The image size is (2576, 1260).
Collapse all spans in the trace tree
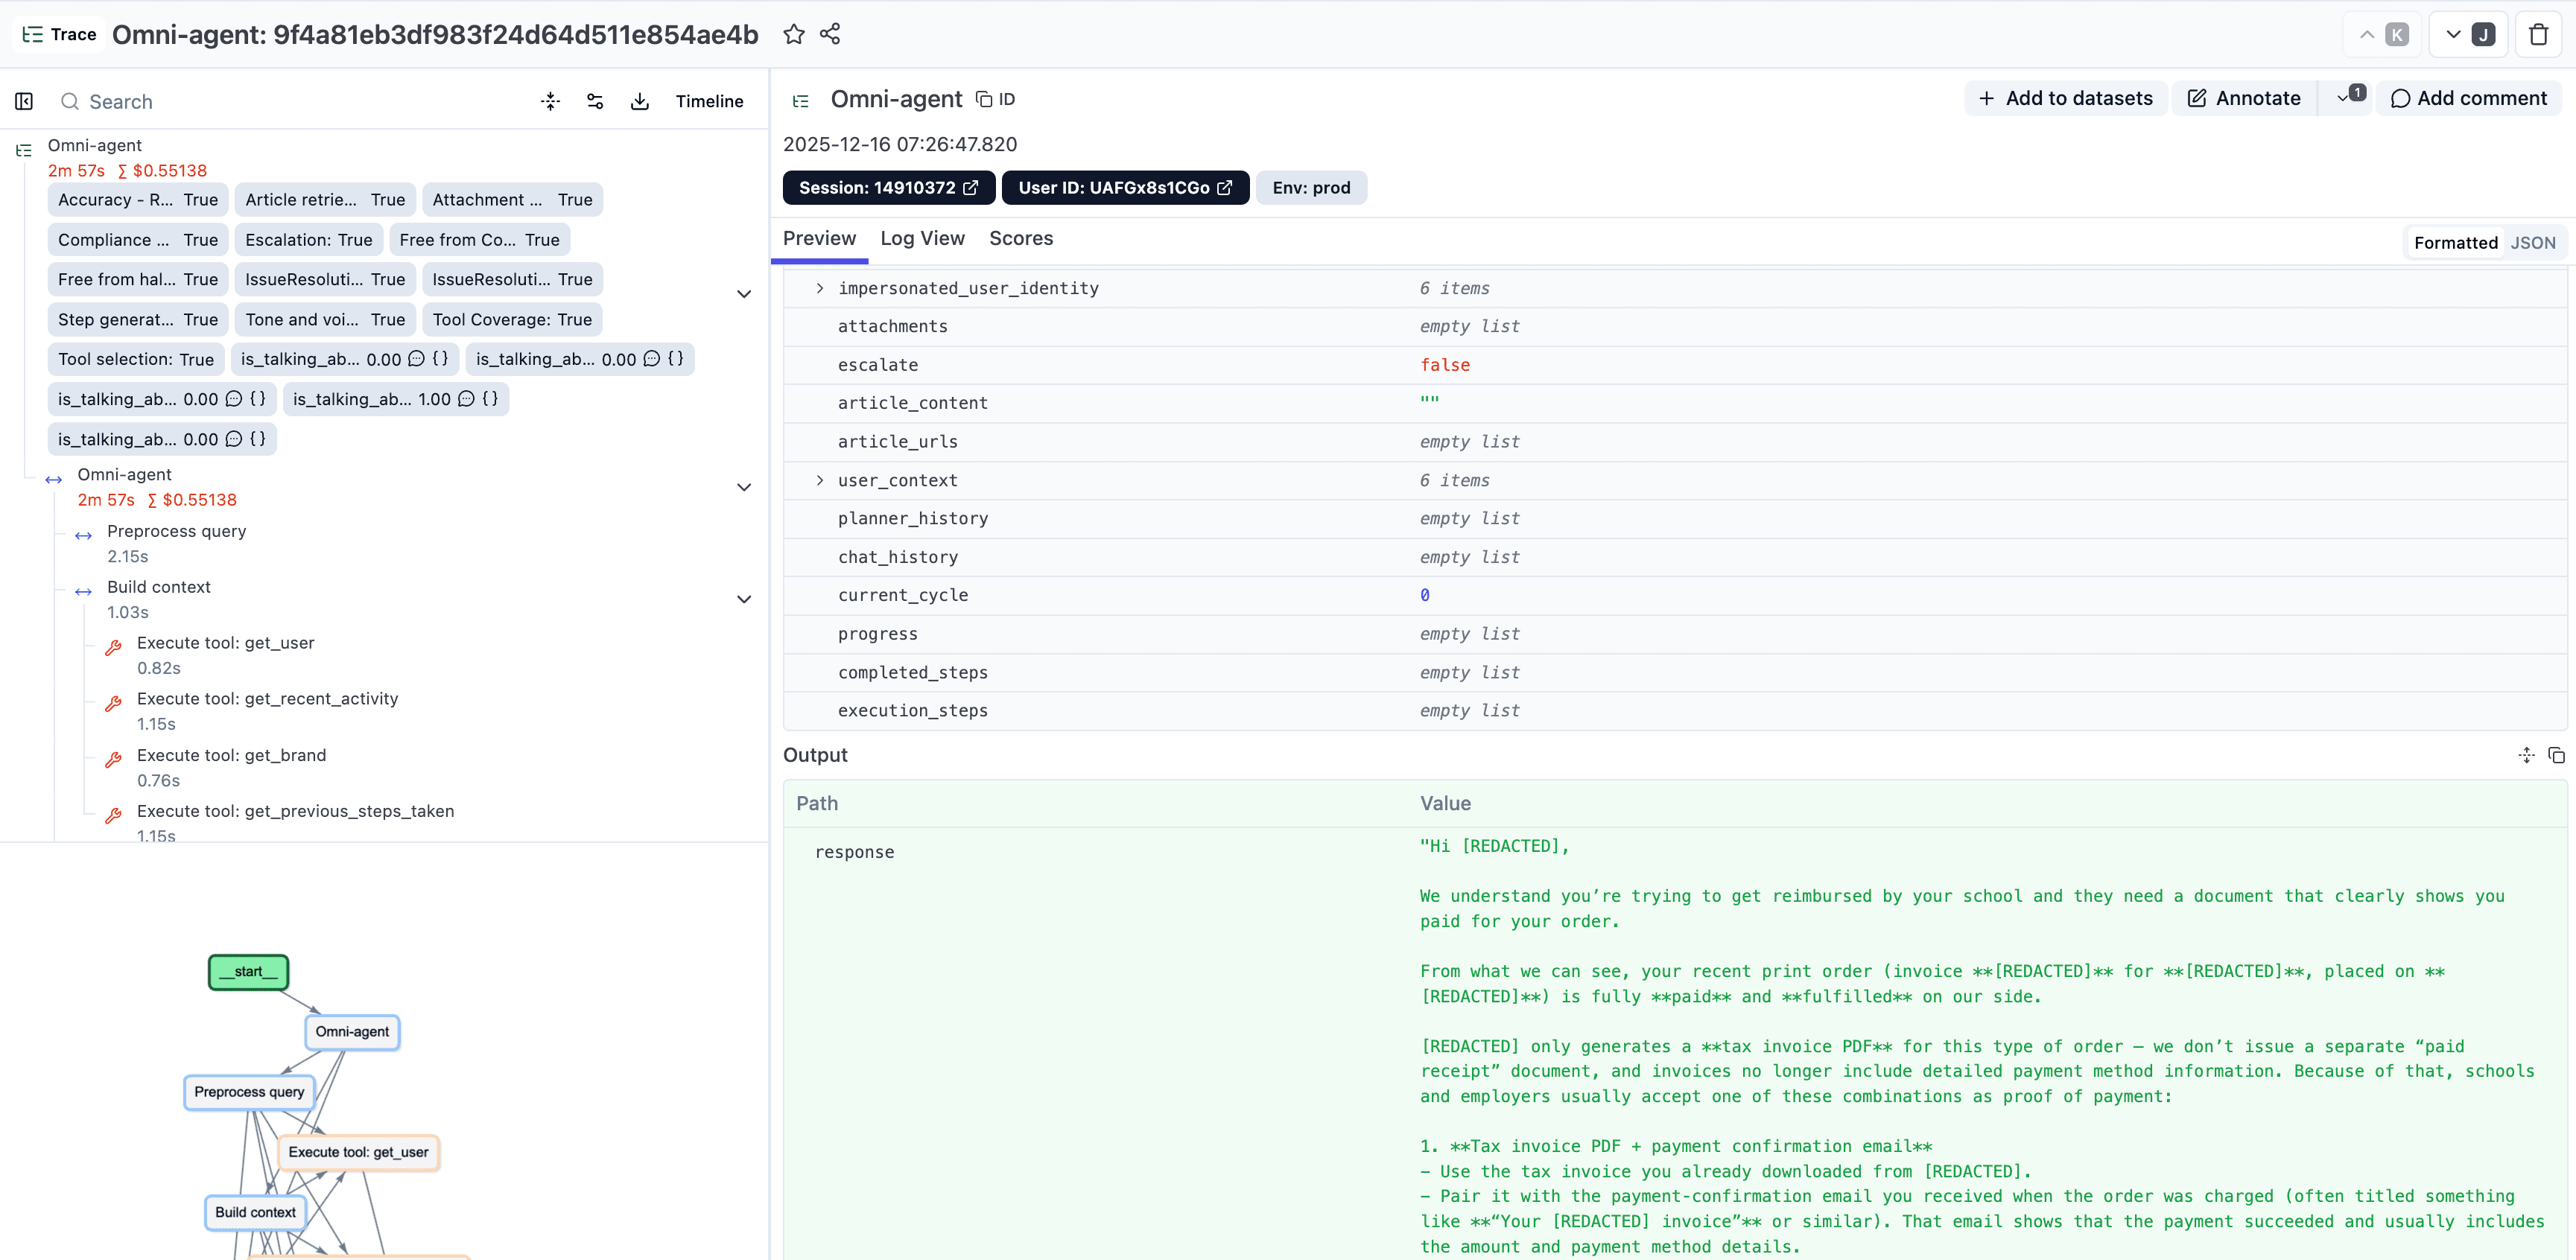coord(550,101)
